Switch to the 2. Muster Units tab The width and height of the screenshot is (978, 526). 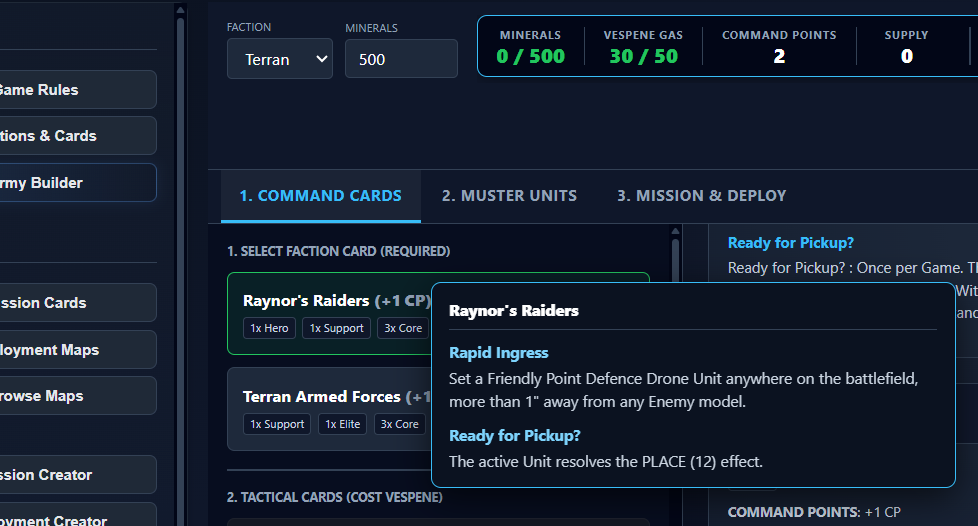(509, 195)
